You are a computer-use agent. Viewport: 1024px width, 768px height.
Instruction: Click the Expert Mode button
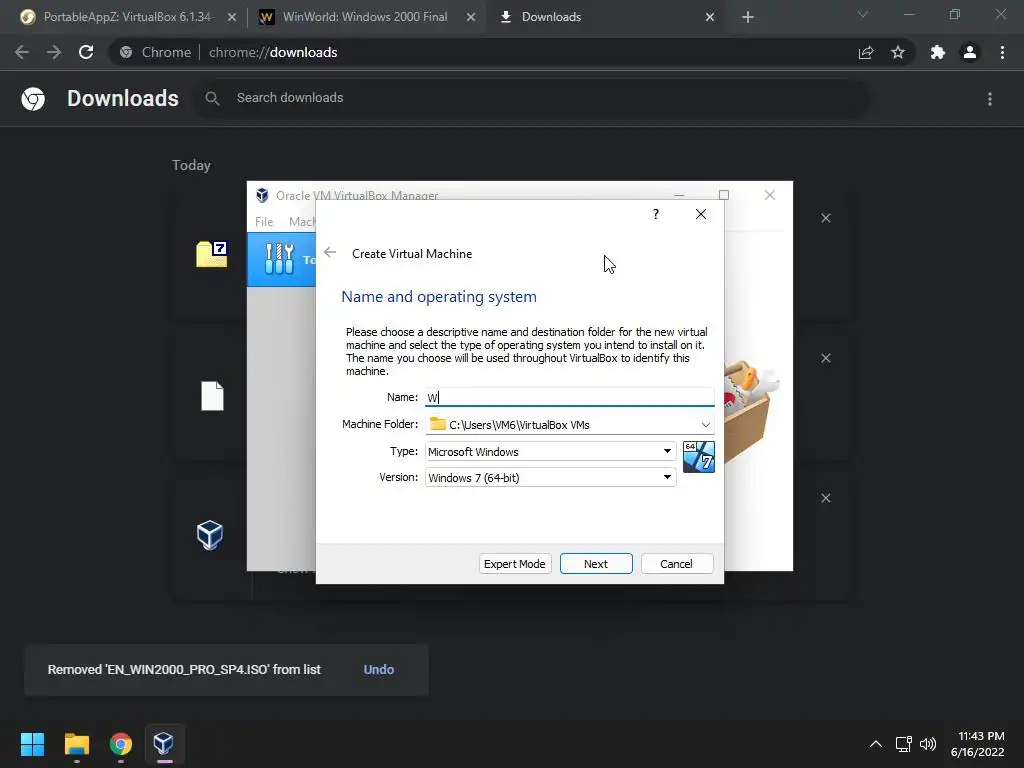[515, 564]
